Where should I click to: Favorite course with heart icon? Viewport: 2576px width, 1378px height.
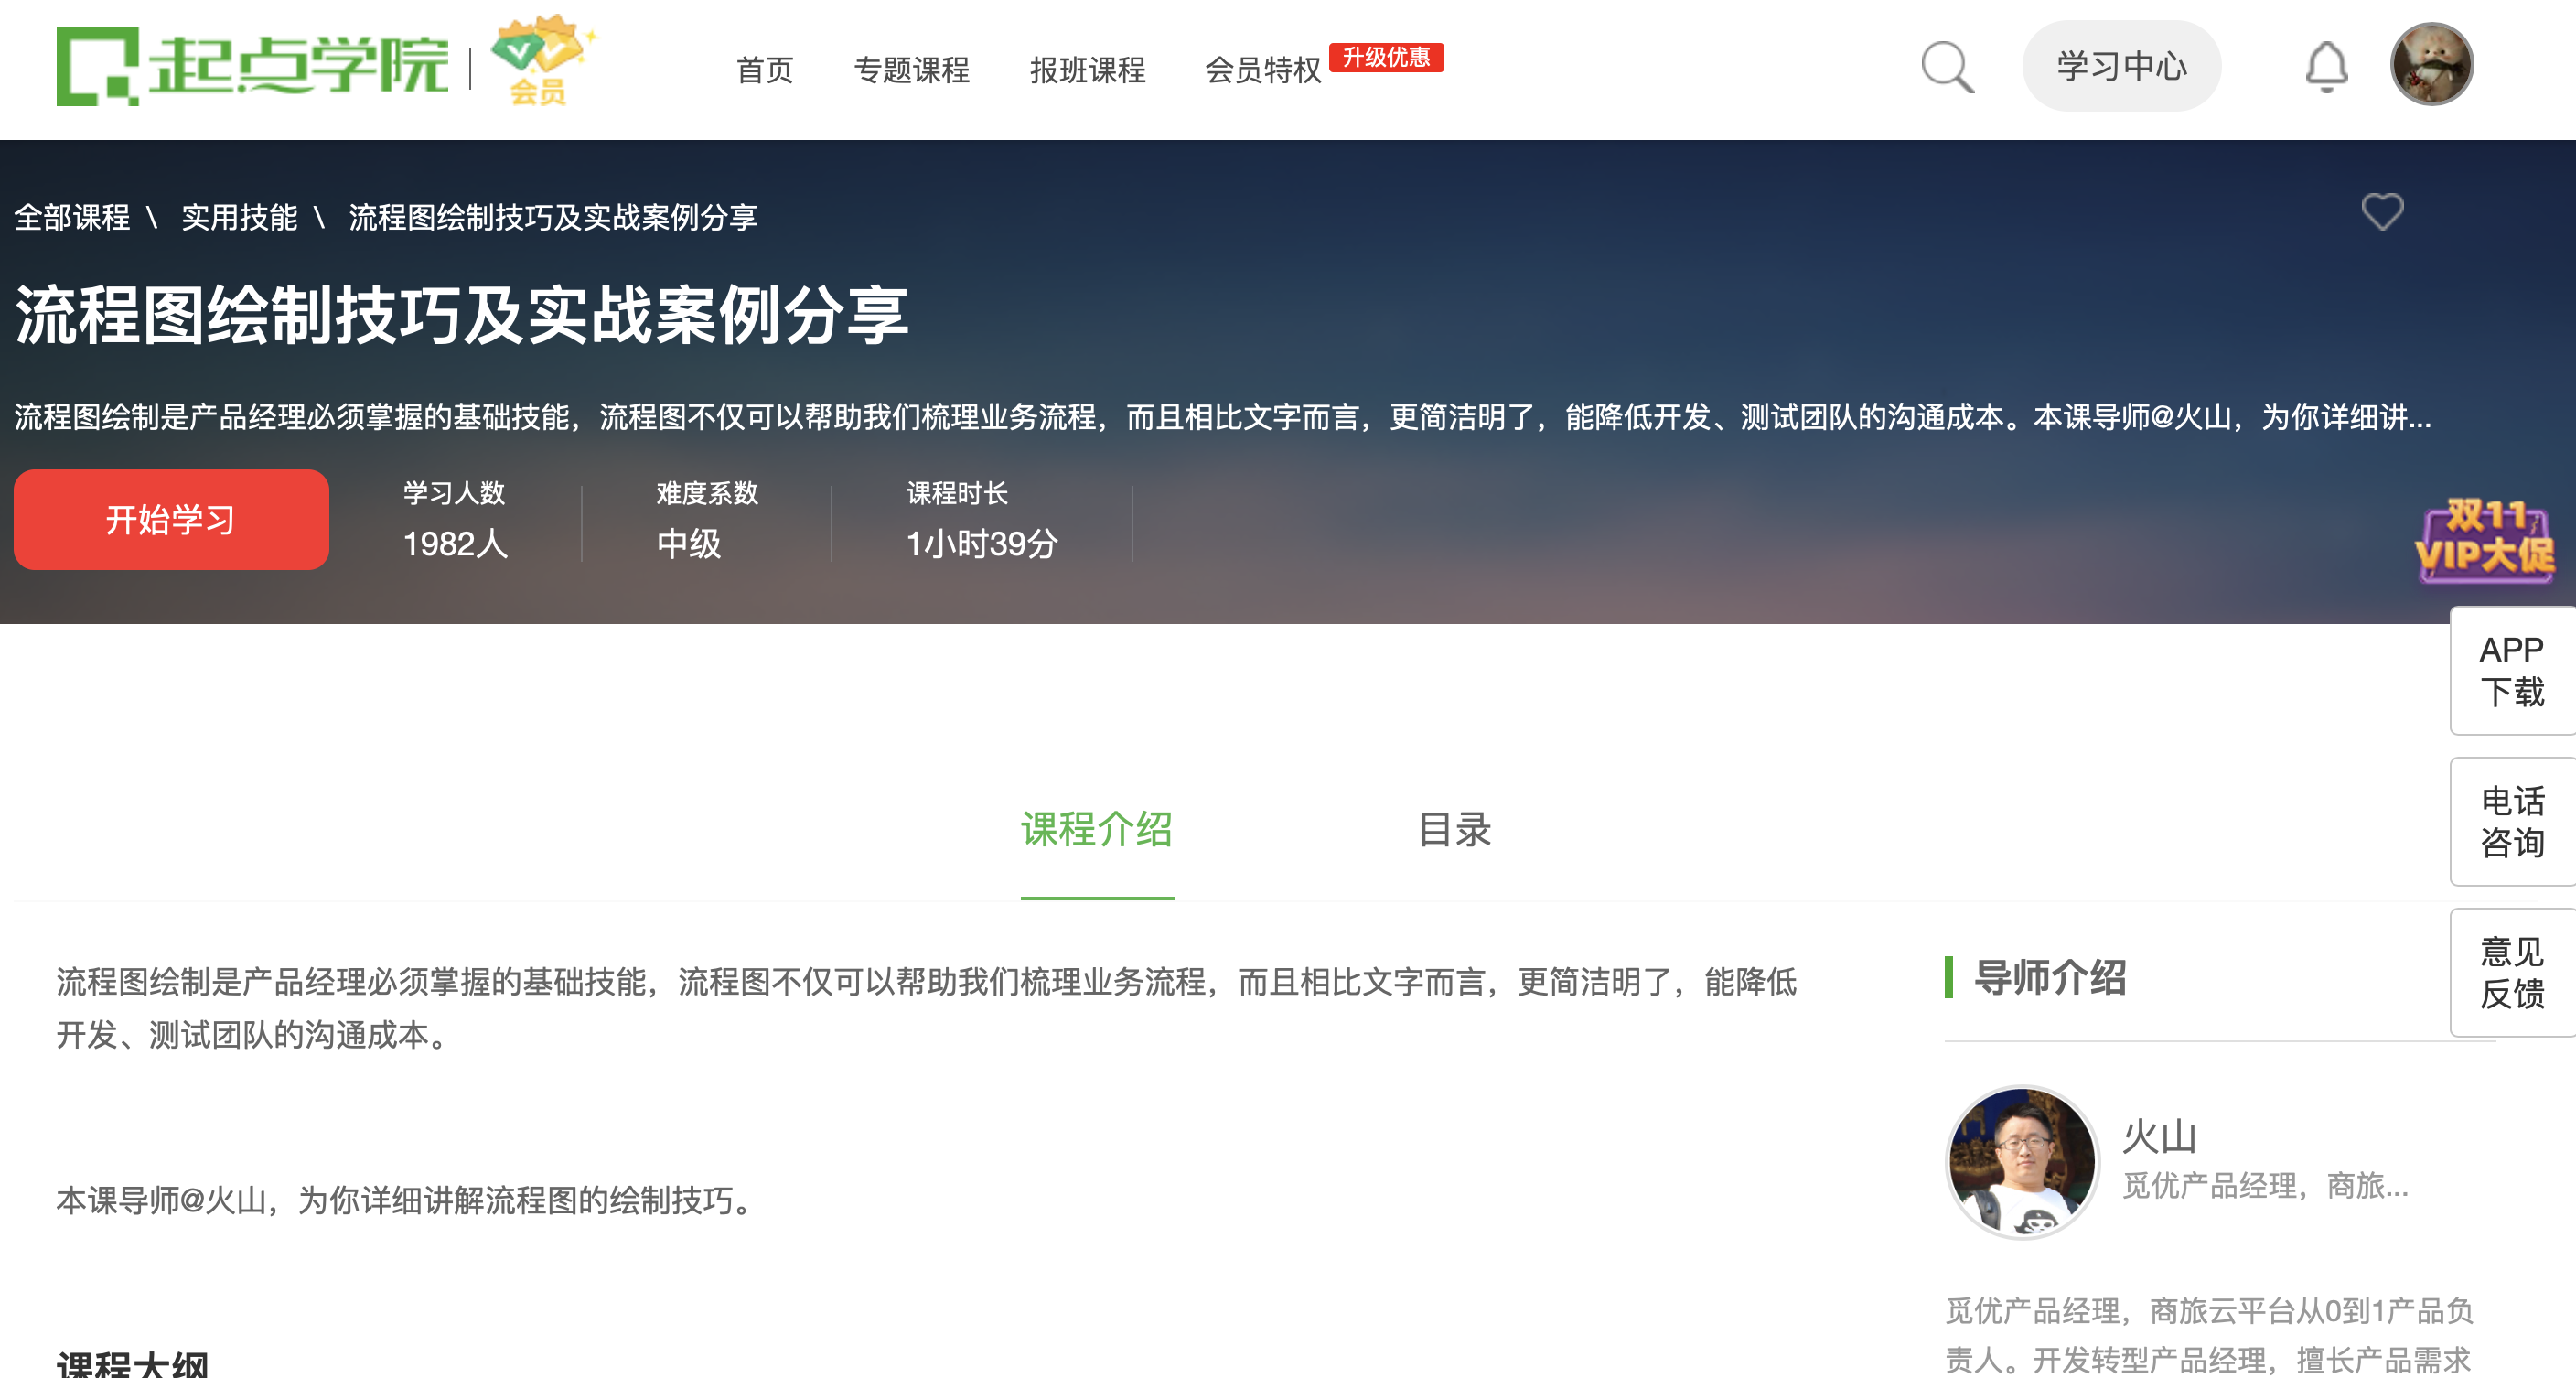(2382, 212)
